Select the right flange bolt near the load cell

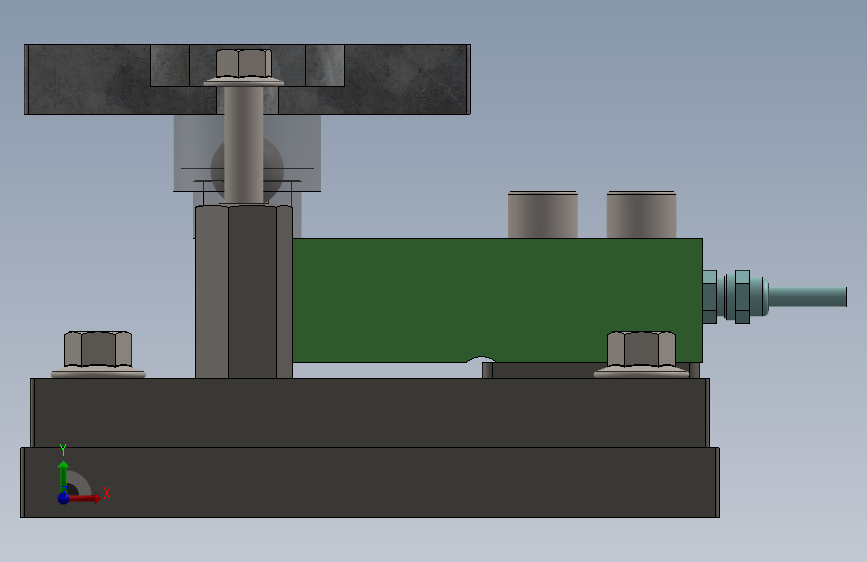[x=641, y=355]
